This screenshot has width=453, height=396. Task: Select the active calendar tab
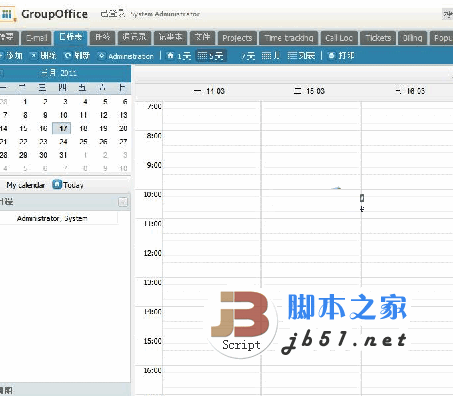[x=71, y=37]
